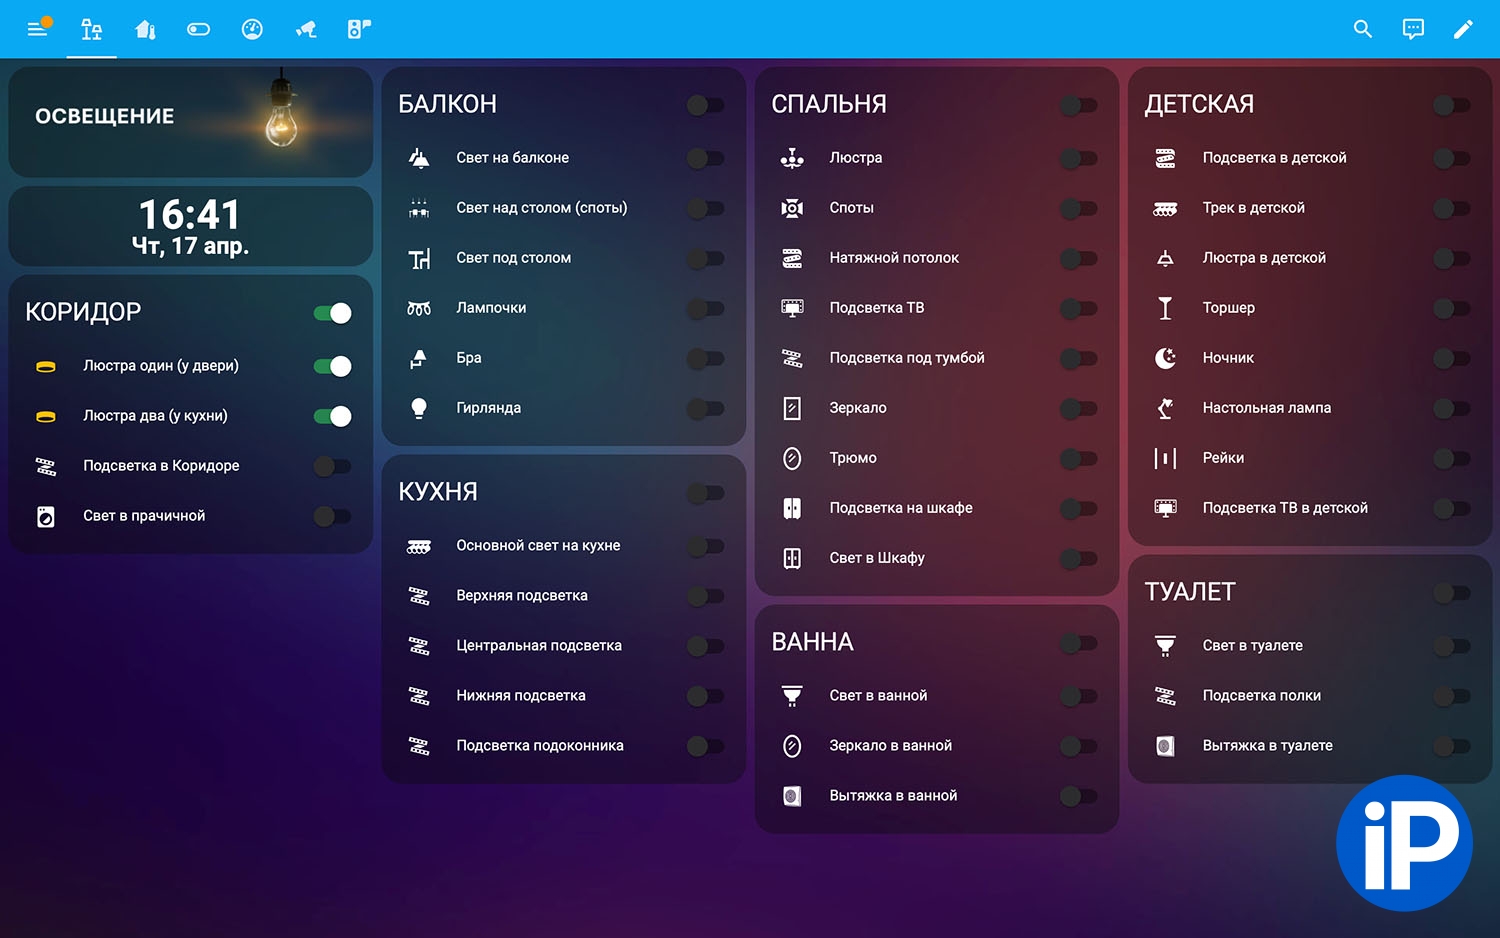Enable Подсветка под тумбой switch
Screen dimensions: 1500x938
point(1079,358)
